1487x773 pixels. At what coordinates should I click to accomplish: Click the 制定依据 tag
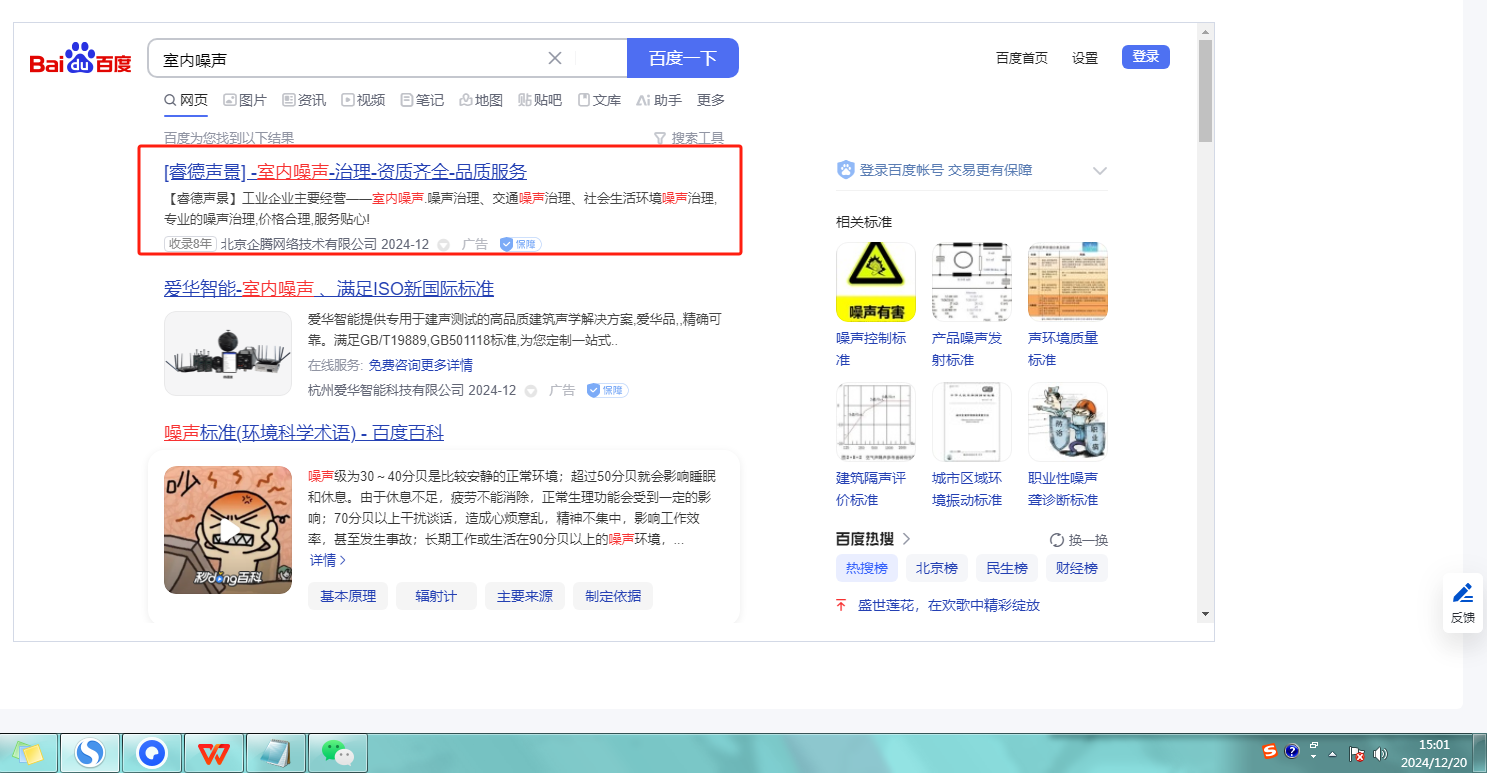click(613, 596)
